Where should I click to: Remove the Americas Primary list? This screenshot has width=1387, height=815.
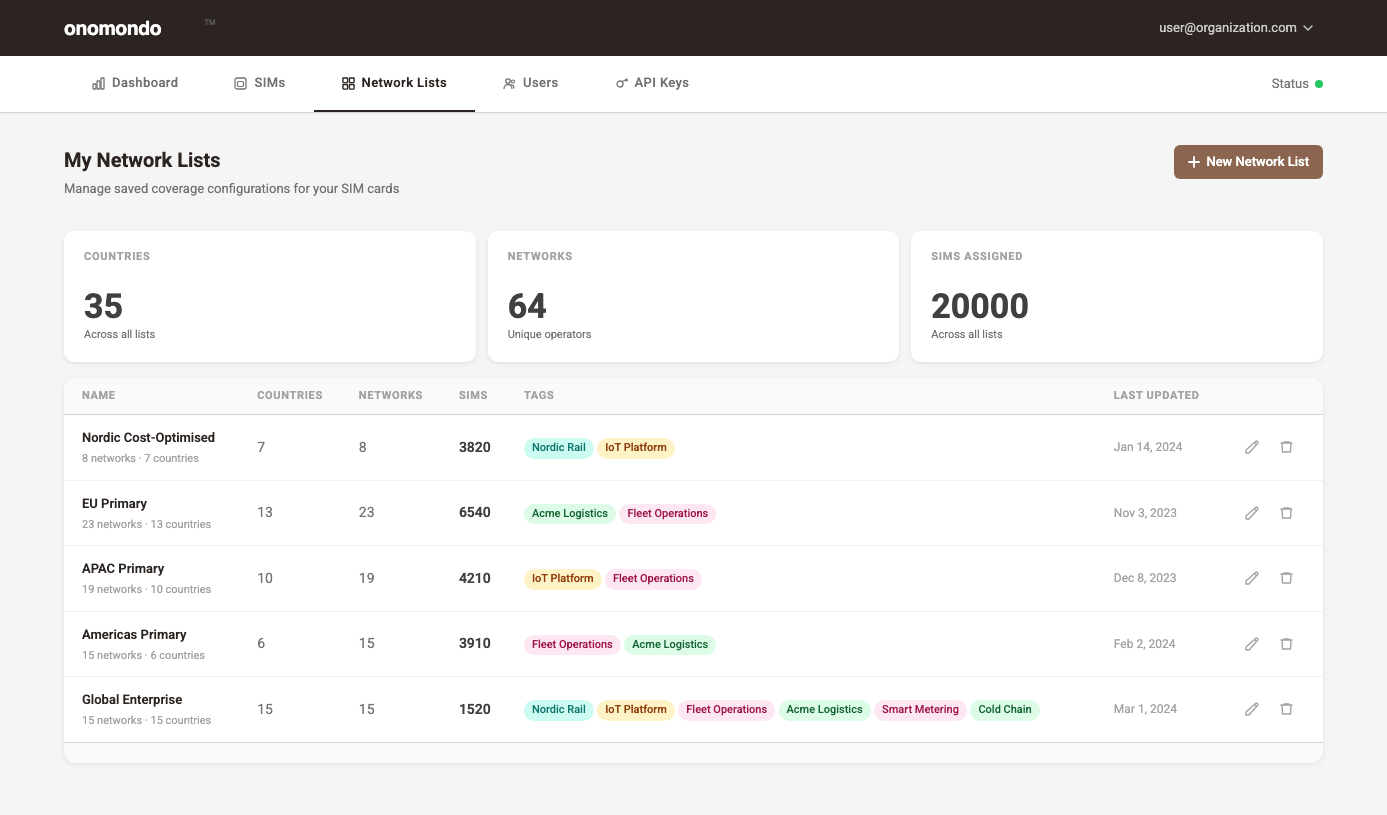coord(1286,644)
